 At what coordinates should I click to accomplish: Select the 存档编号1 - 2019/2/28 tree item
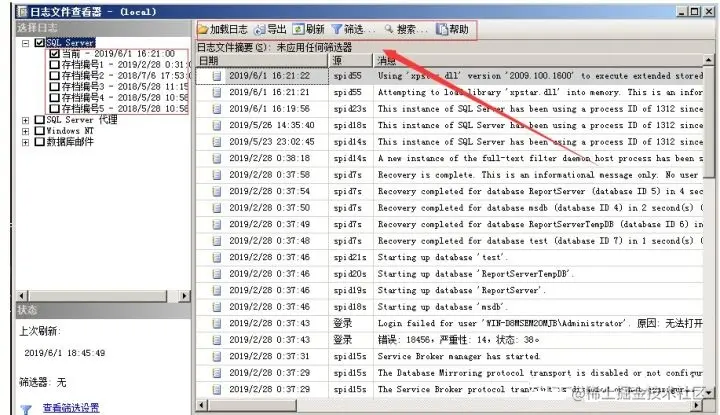[x=125, y=65]
